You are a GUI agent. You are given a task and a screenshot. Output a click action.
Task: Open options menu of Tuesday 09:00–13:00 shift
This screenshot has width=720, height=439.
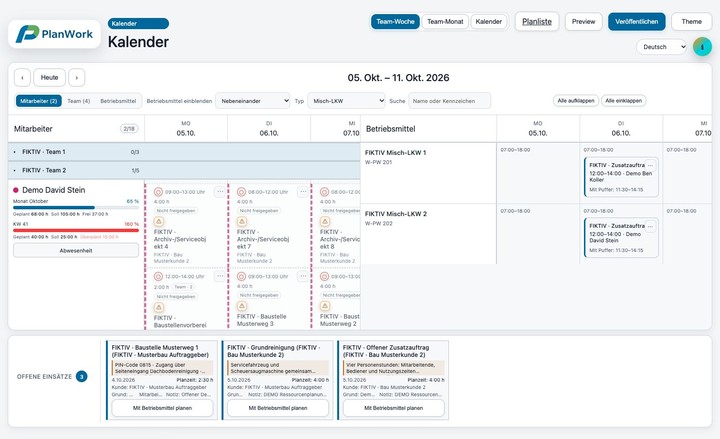(303, 276)
